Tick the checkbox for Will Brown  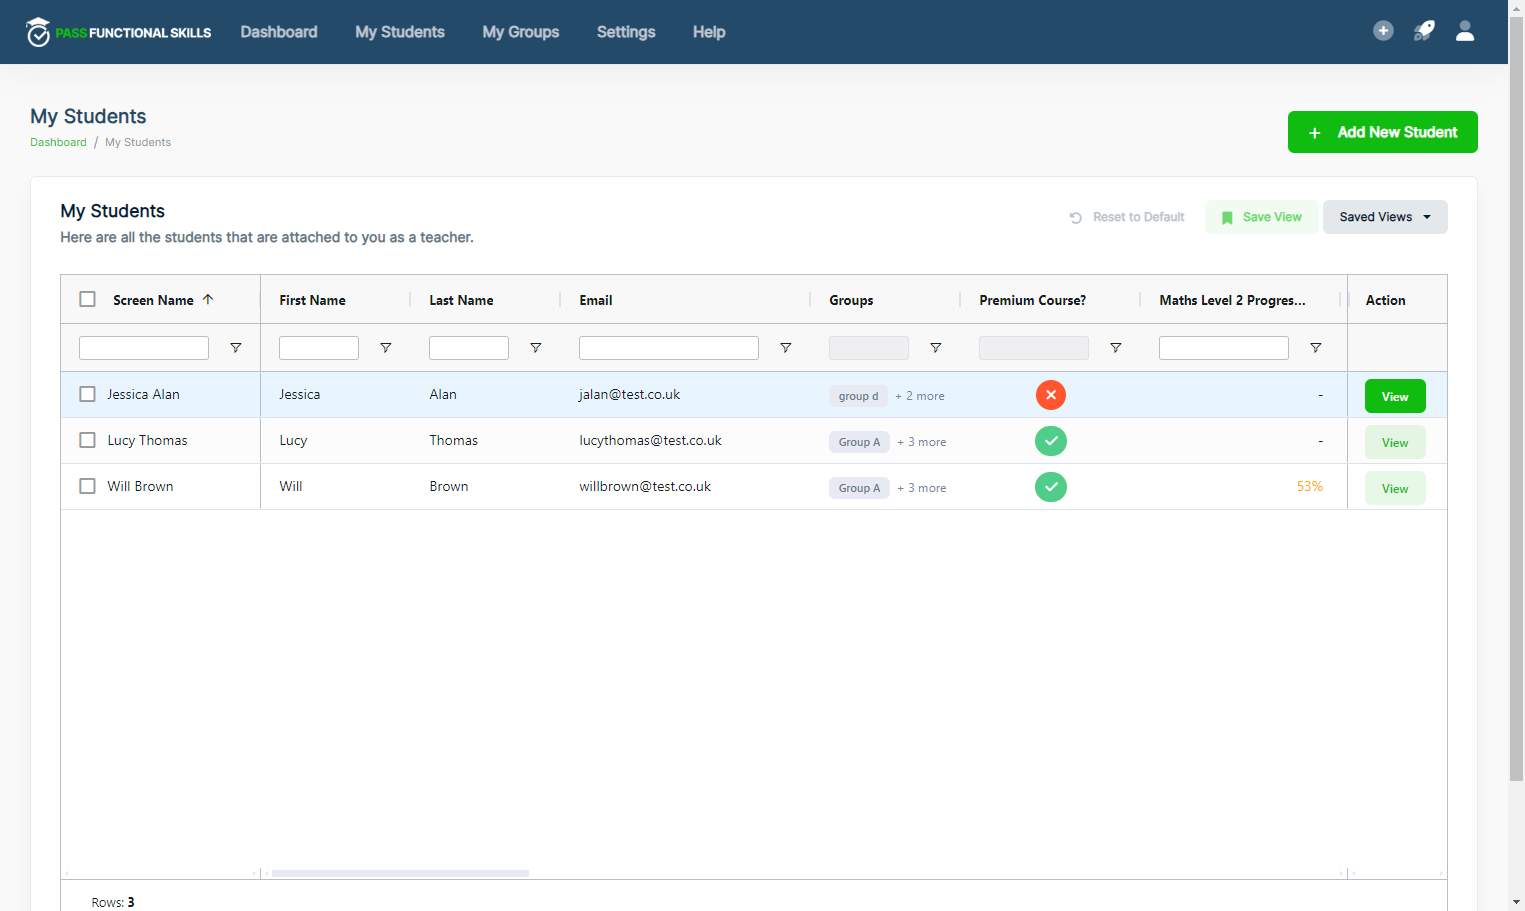(x=88, y=486)
